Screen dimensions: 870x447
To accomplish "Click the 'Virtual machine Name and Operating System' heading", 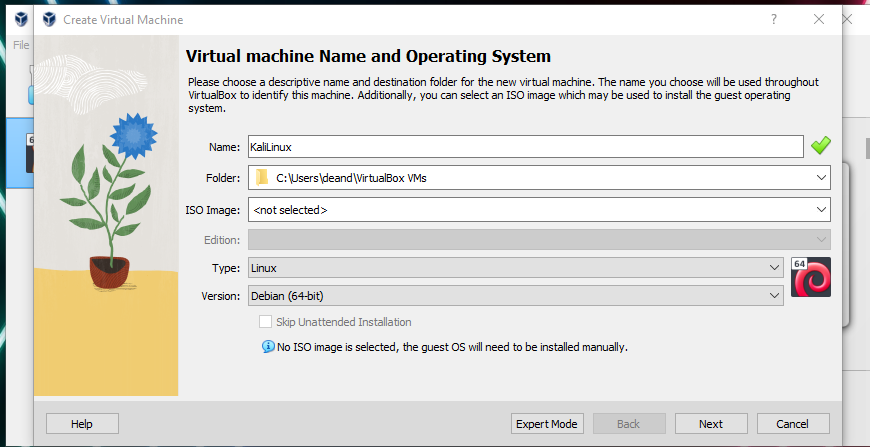I will (368, 56).
